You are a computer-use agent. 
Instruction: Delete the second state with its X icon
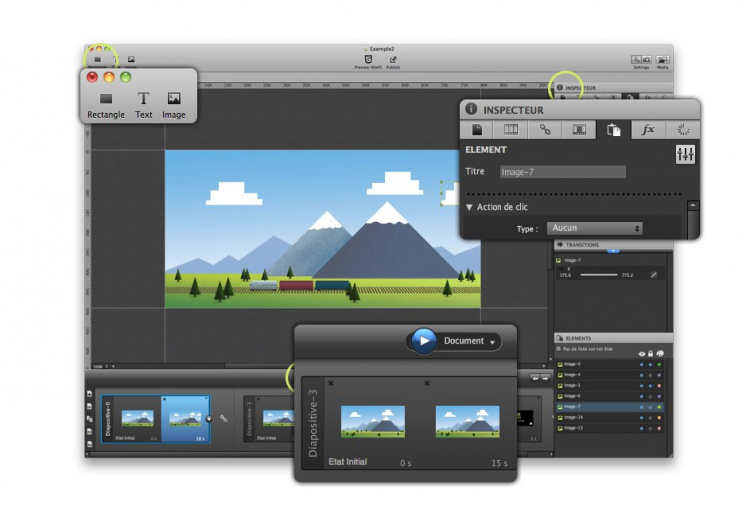pos(427,383)
